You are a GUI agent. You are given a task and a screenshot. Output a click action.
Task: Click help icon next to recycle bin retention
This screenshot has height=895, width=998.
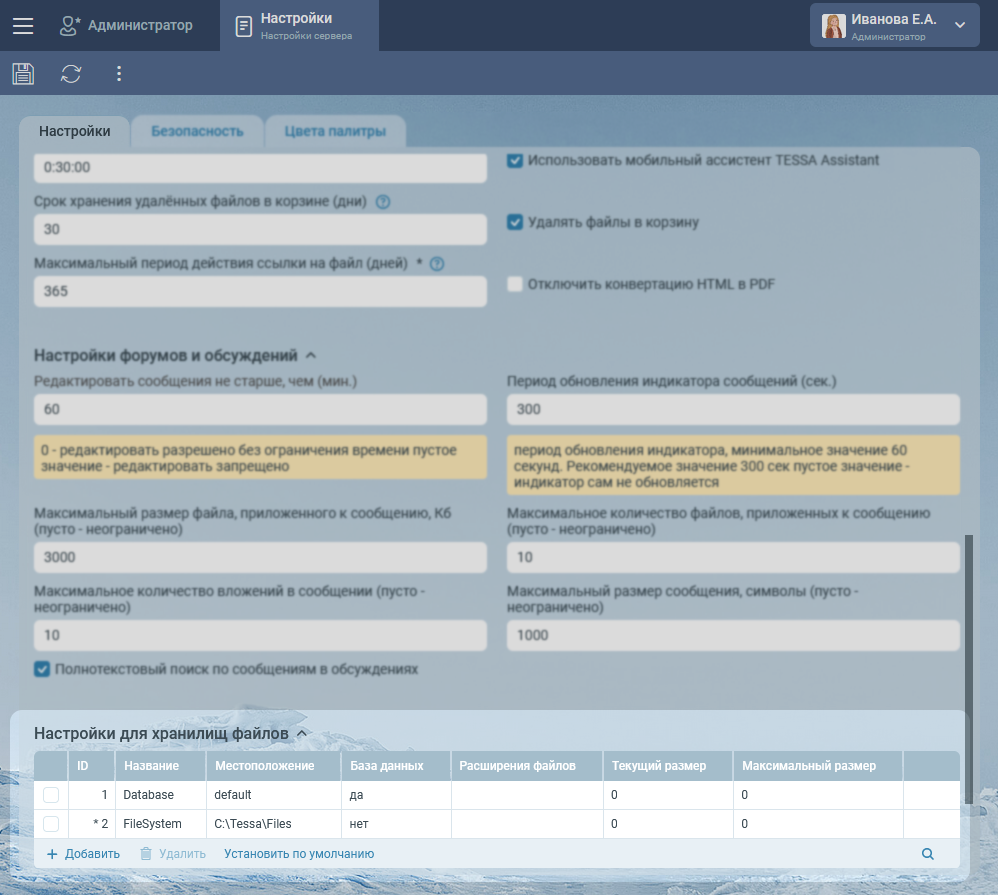pyautogui.click(x=383, y=202)
